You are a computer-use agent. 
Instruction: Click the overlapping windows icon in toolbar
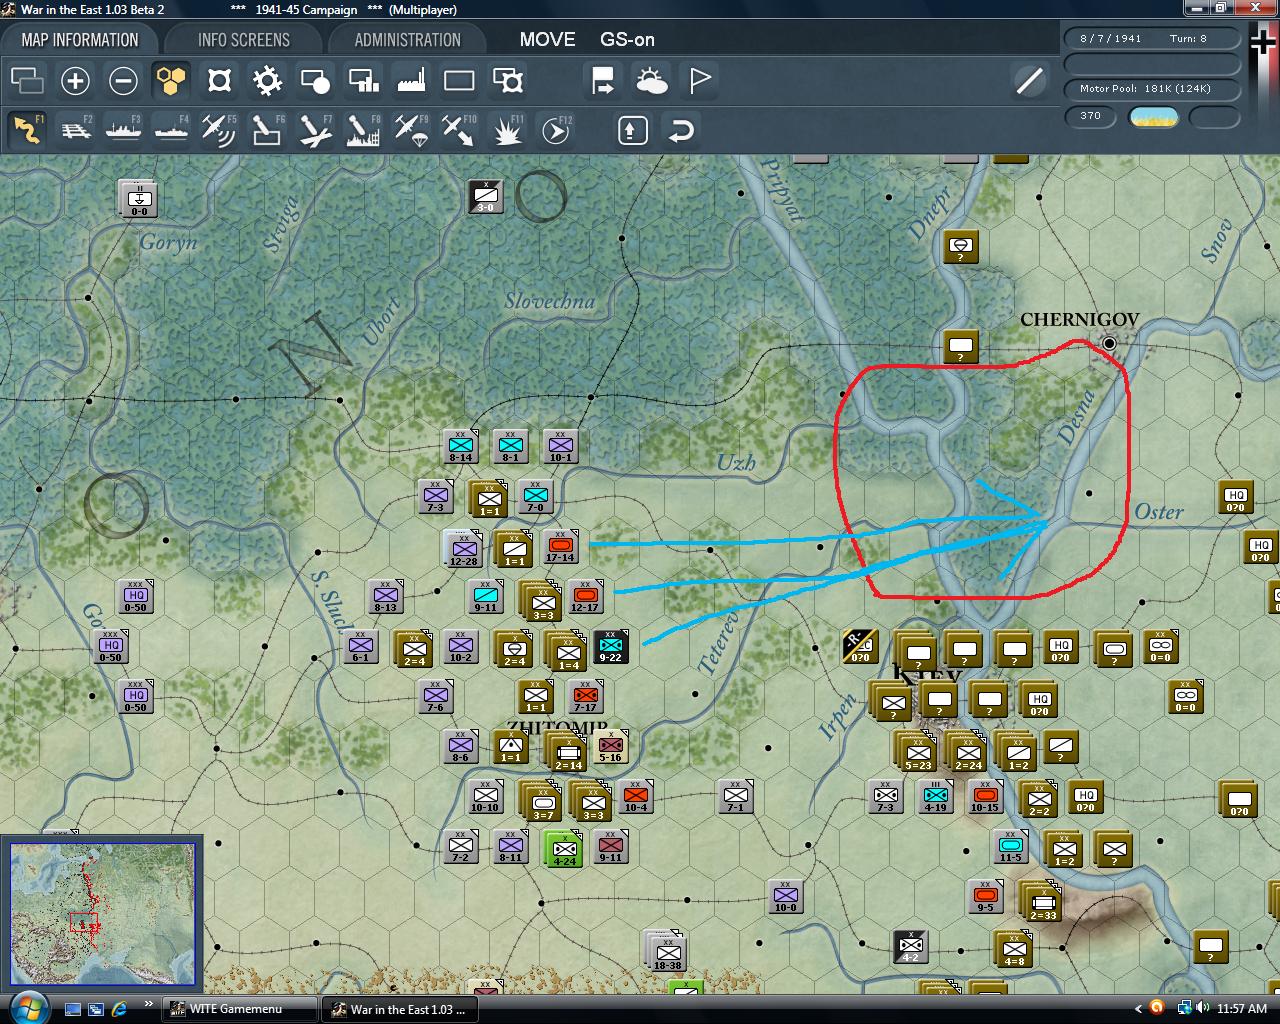(27, 81)
